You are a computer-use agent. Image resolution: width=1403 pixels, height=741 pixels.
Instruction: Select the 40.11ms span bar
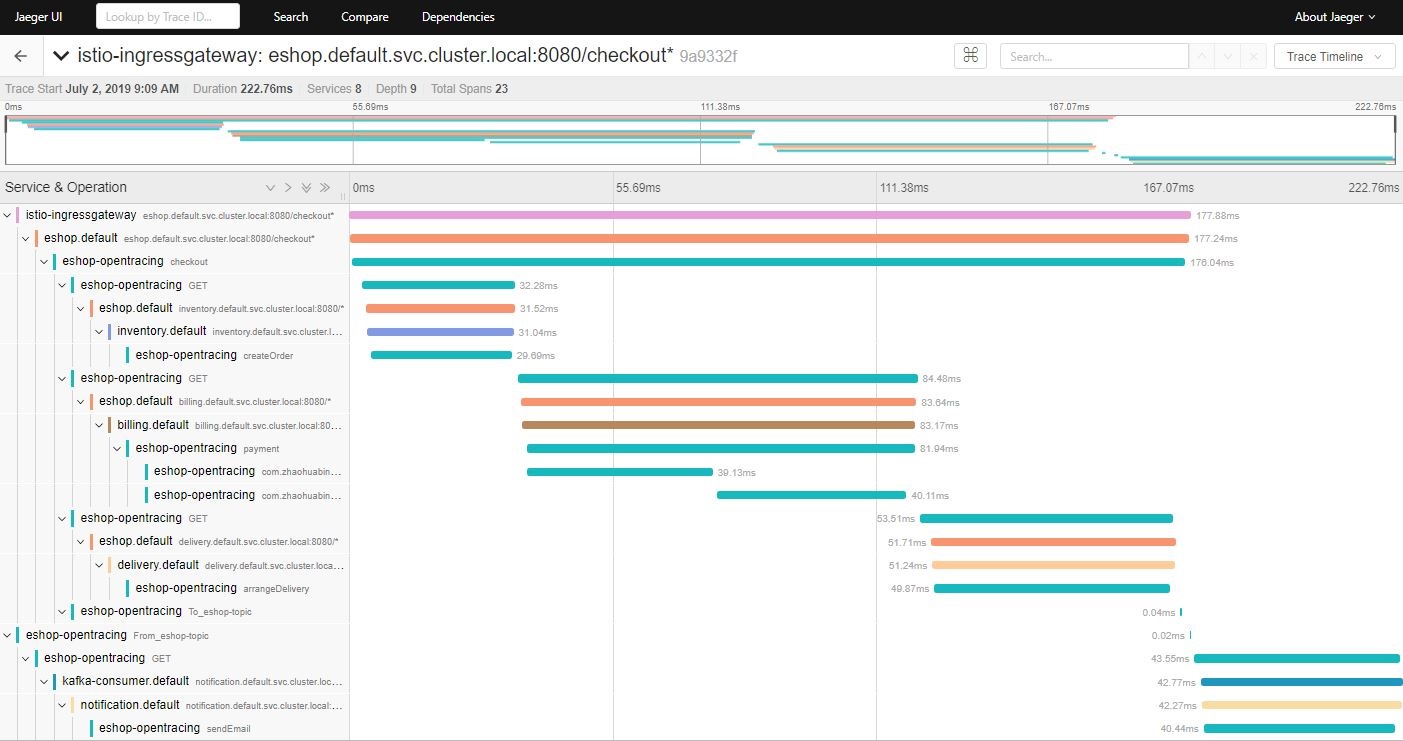click(811, 495)
